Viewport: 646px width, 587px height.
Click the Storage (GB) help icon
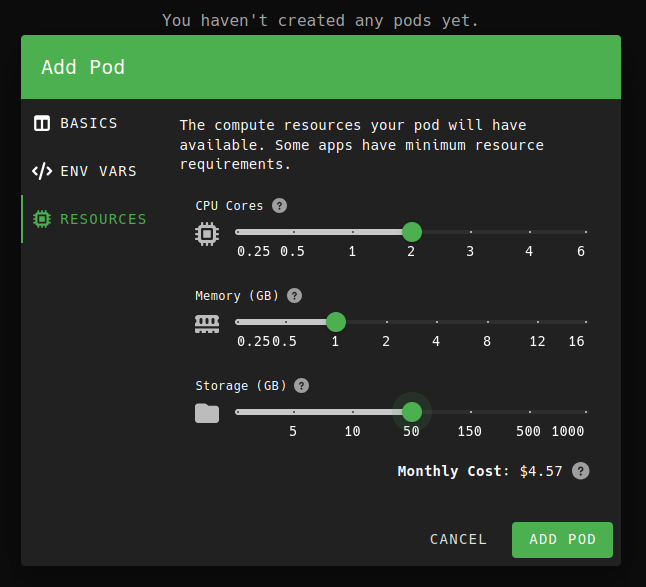tap(301, 386)
